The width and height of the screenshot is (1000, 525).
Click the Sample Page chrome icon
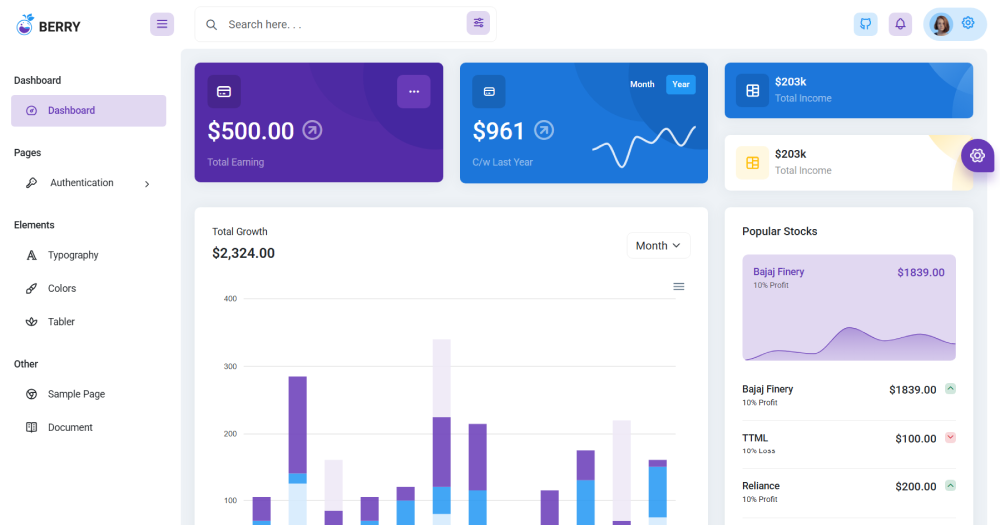[x=31, y=394]
